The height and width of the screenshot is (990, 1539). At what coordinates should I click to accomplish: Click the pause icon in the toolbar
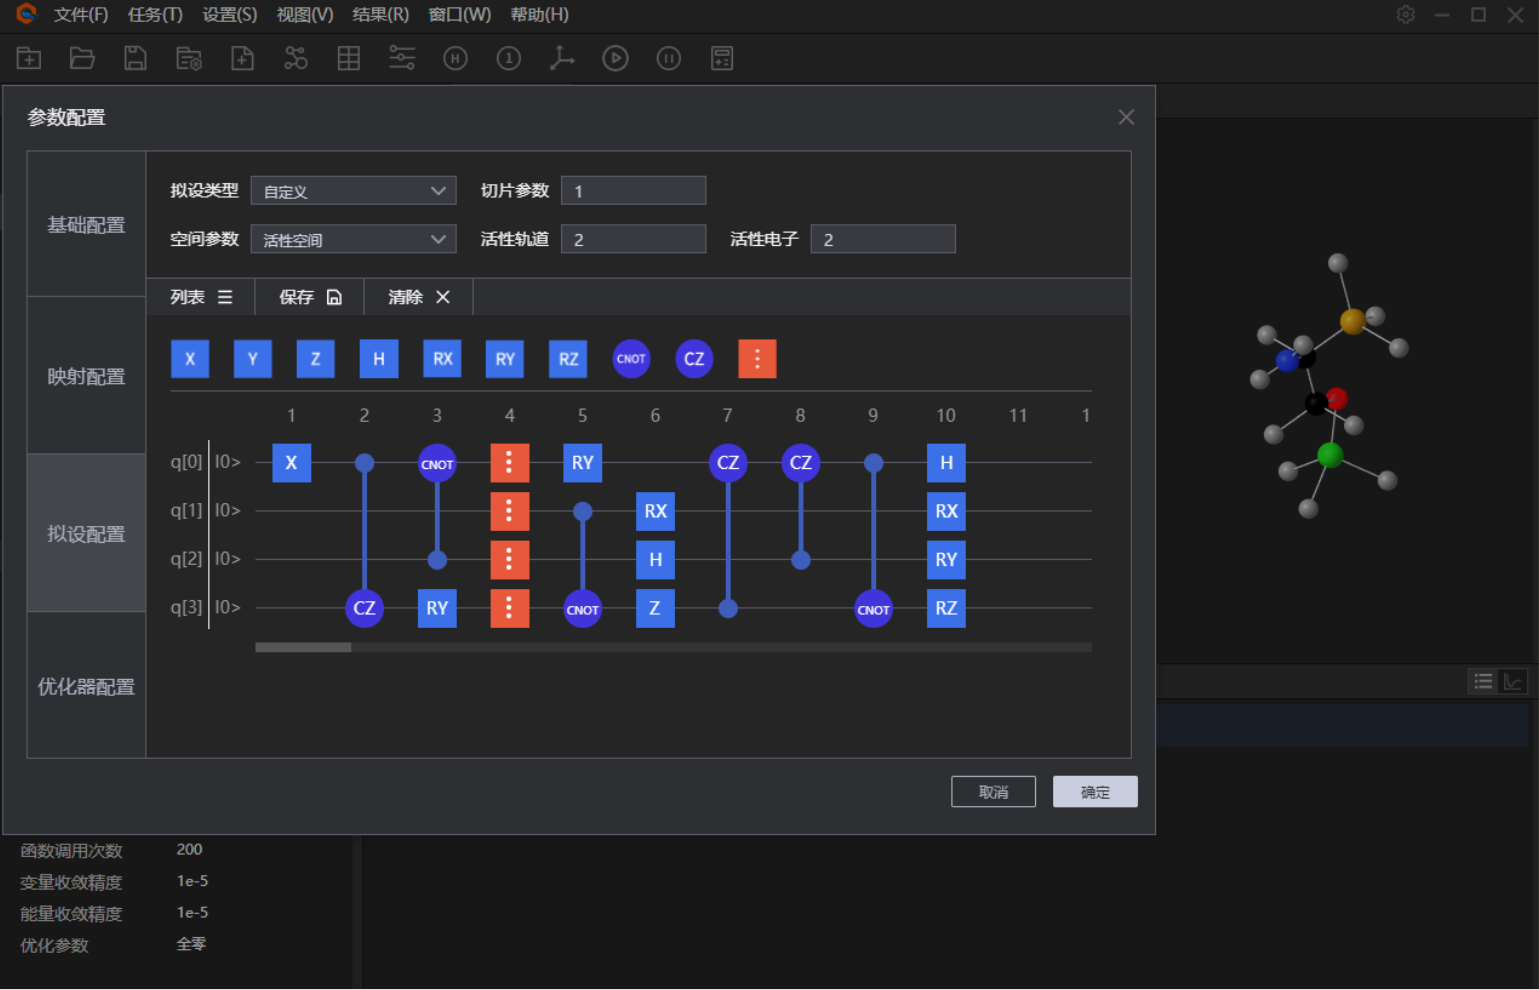(668, 58)
